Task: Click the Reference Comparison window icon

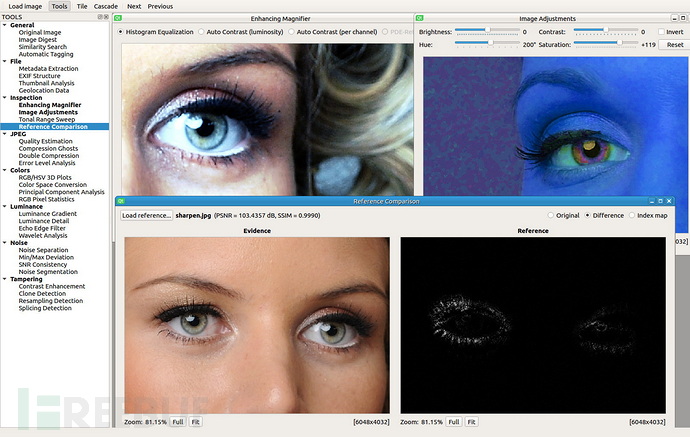Action: tap(121, 201)
